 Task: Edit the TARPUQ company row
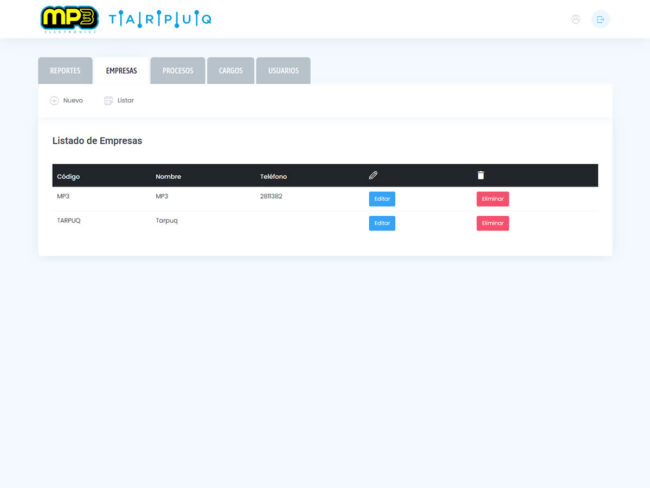click(382, 223)
